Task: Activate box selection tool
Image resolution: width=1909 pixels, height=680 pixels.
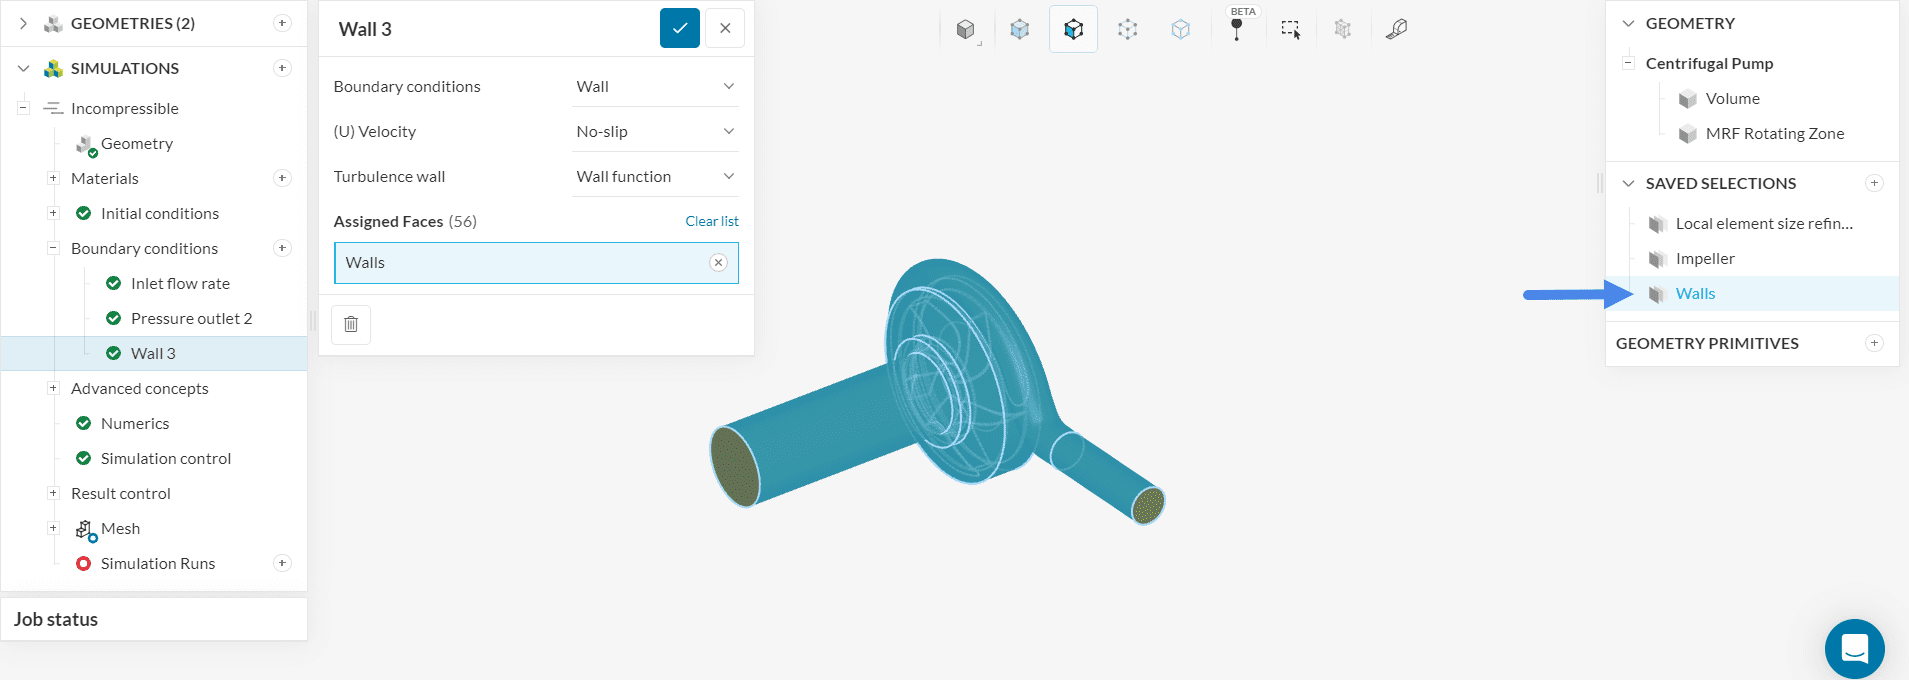Action: click(1291, 30)
